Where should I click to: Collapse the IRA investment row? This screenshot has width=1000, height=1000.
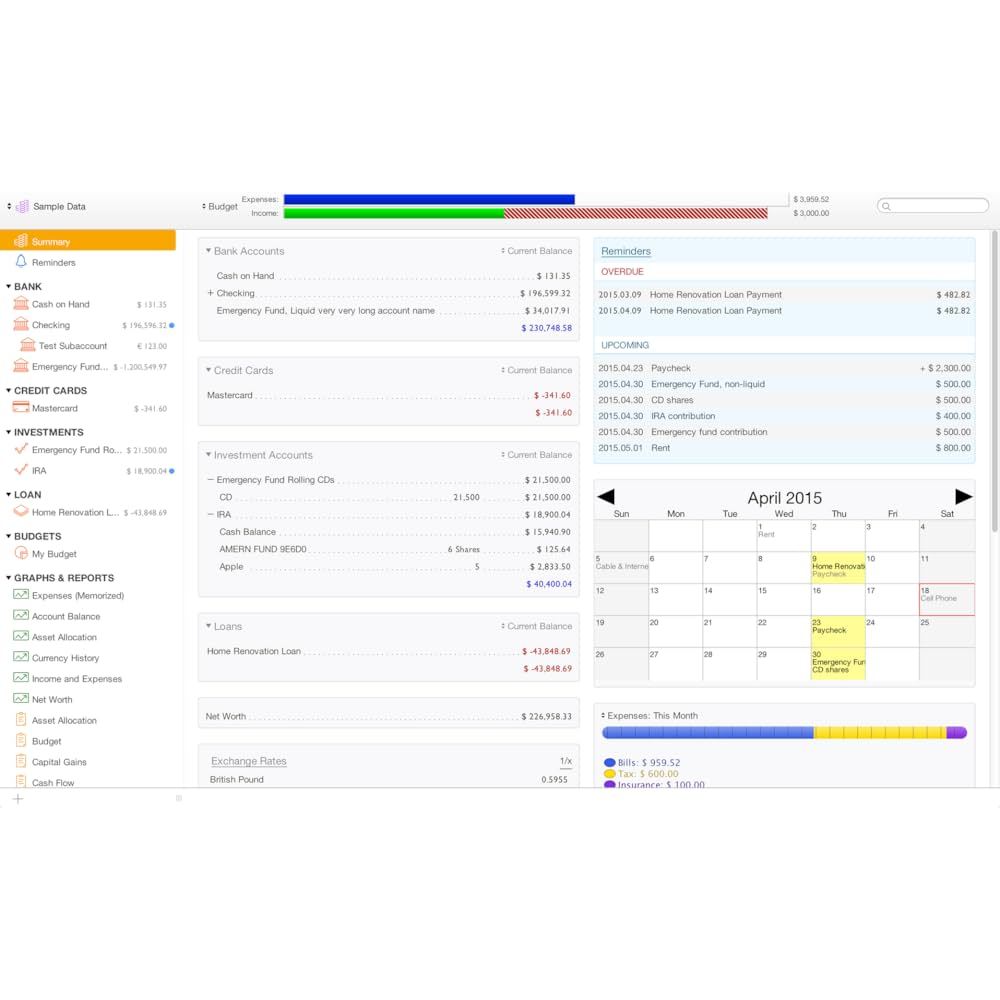(210, 514)
